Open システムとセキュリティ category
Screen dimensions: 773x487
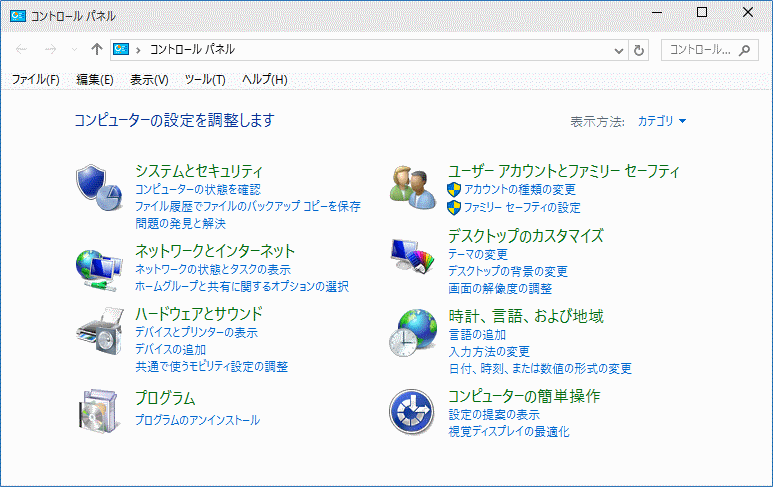[199, 171]
